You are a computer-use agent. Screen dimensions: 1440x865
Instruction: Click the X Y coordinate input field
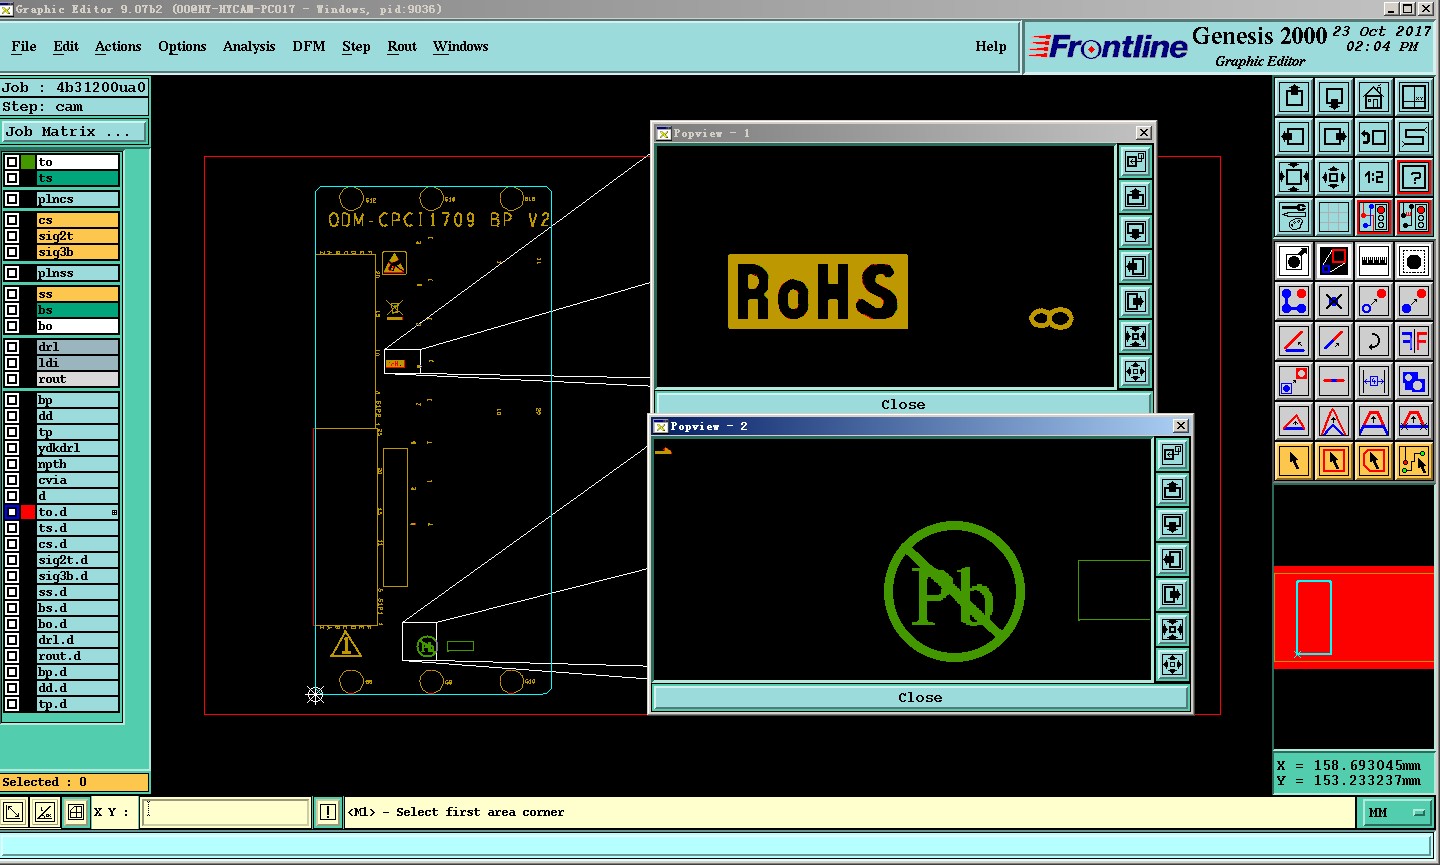(x=226, y=812)
